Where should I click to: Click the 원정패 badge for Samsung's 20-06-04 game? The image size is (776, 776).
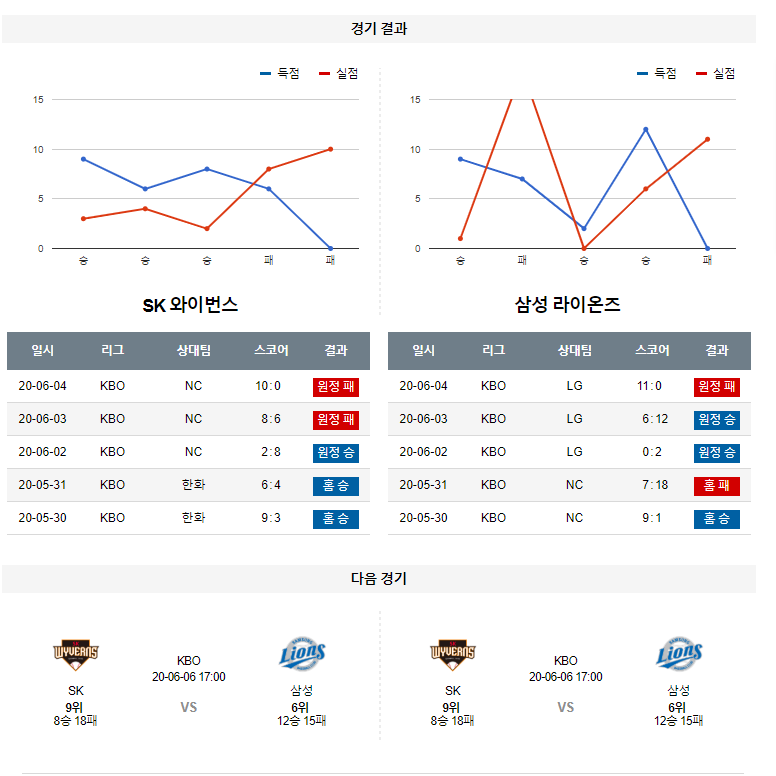pos(717,387)
